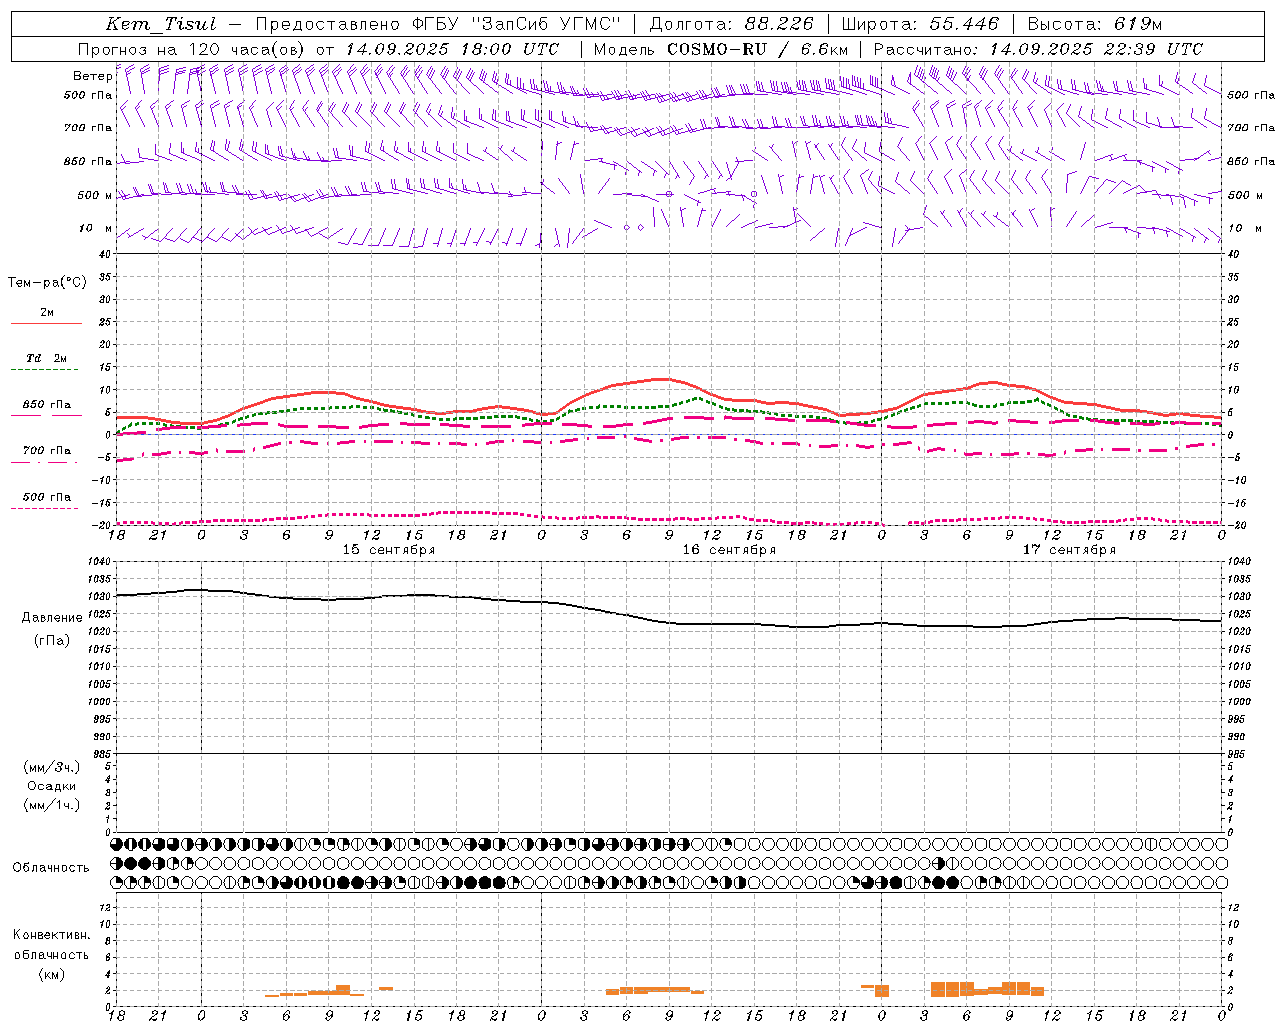Click the Высота: 619м value

click(1095, 24)
